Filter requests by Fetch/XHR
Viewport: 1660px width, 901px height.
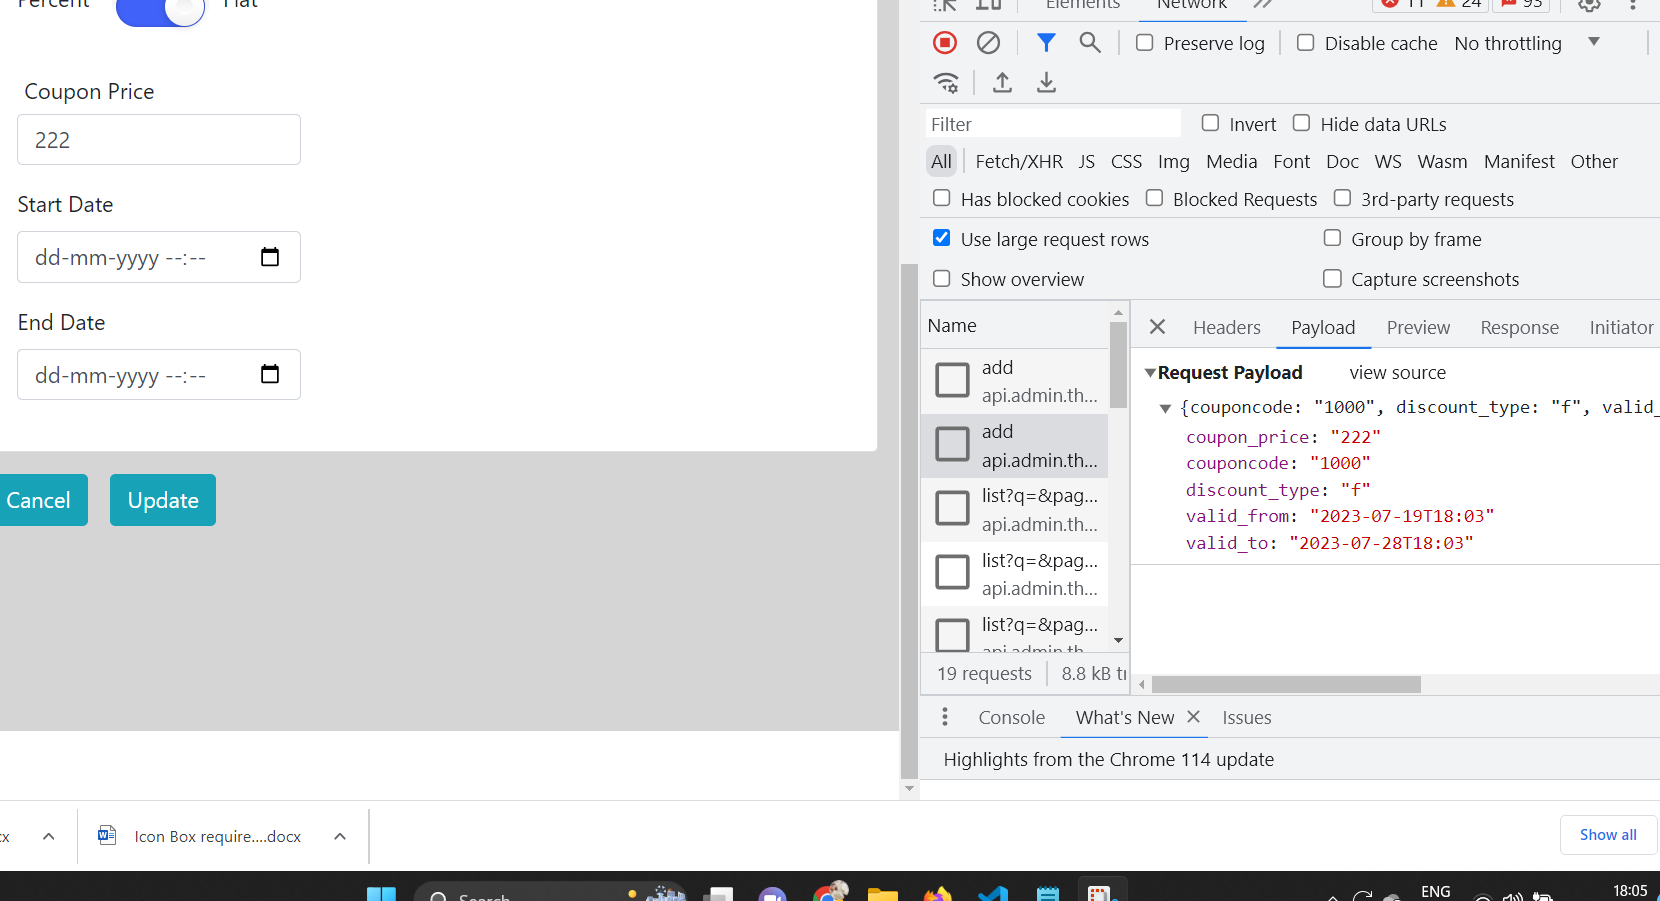pyautogui.click(x=1019, y=161)
